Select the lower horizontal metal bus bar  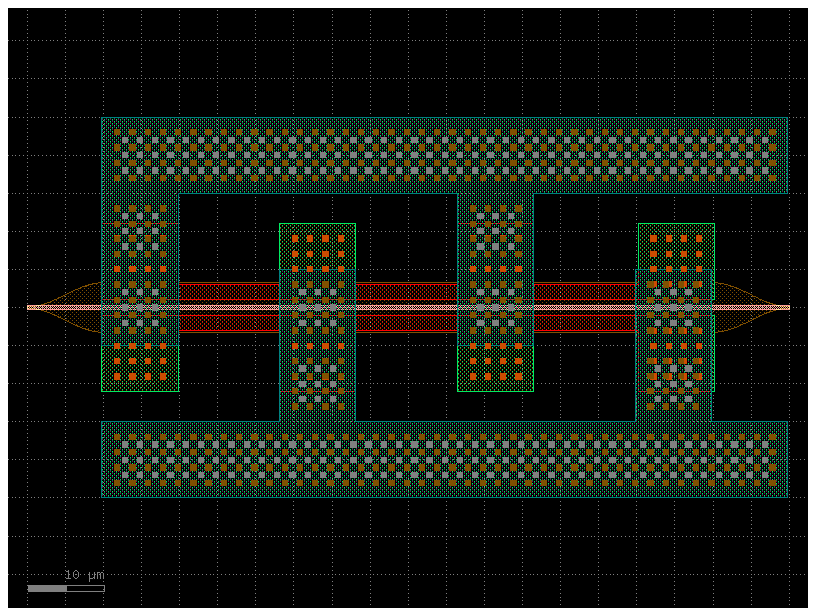pyautogui.click(x=444, y=459)
